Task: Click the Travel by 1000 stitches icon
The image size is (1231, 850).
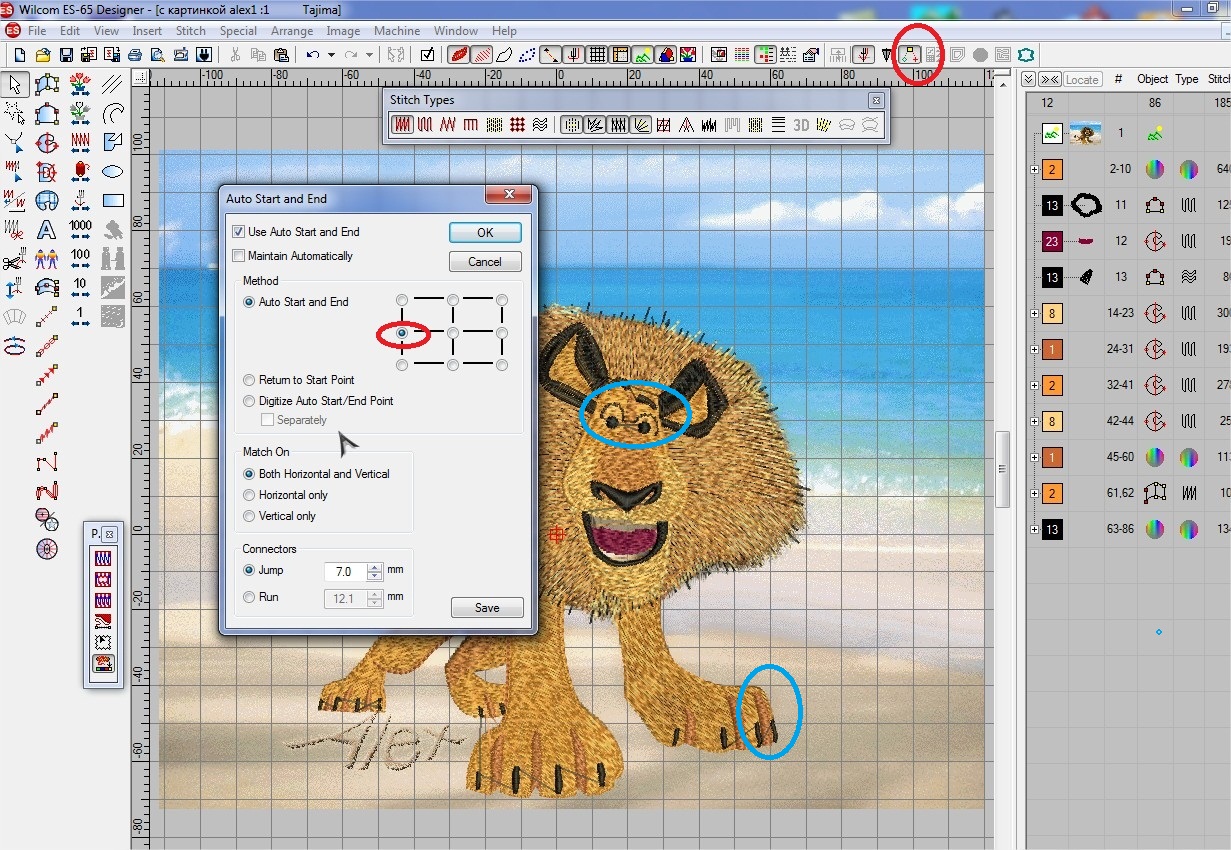Action: 81,230
